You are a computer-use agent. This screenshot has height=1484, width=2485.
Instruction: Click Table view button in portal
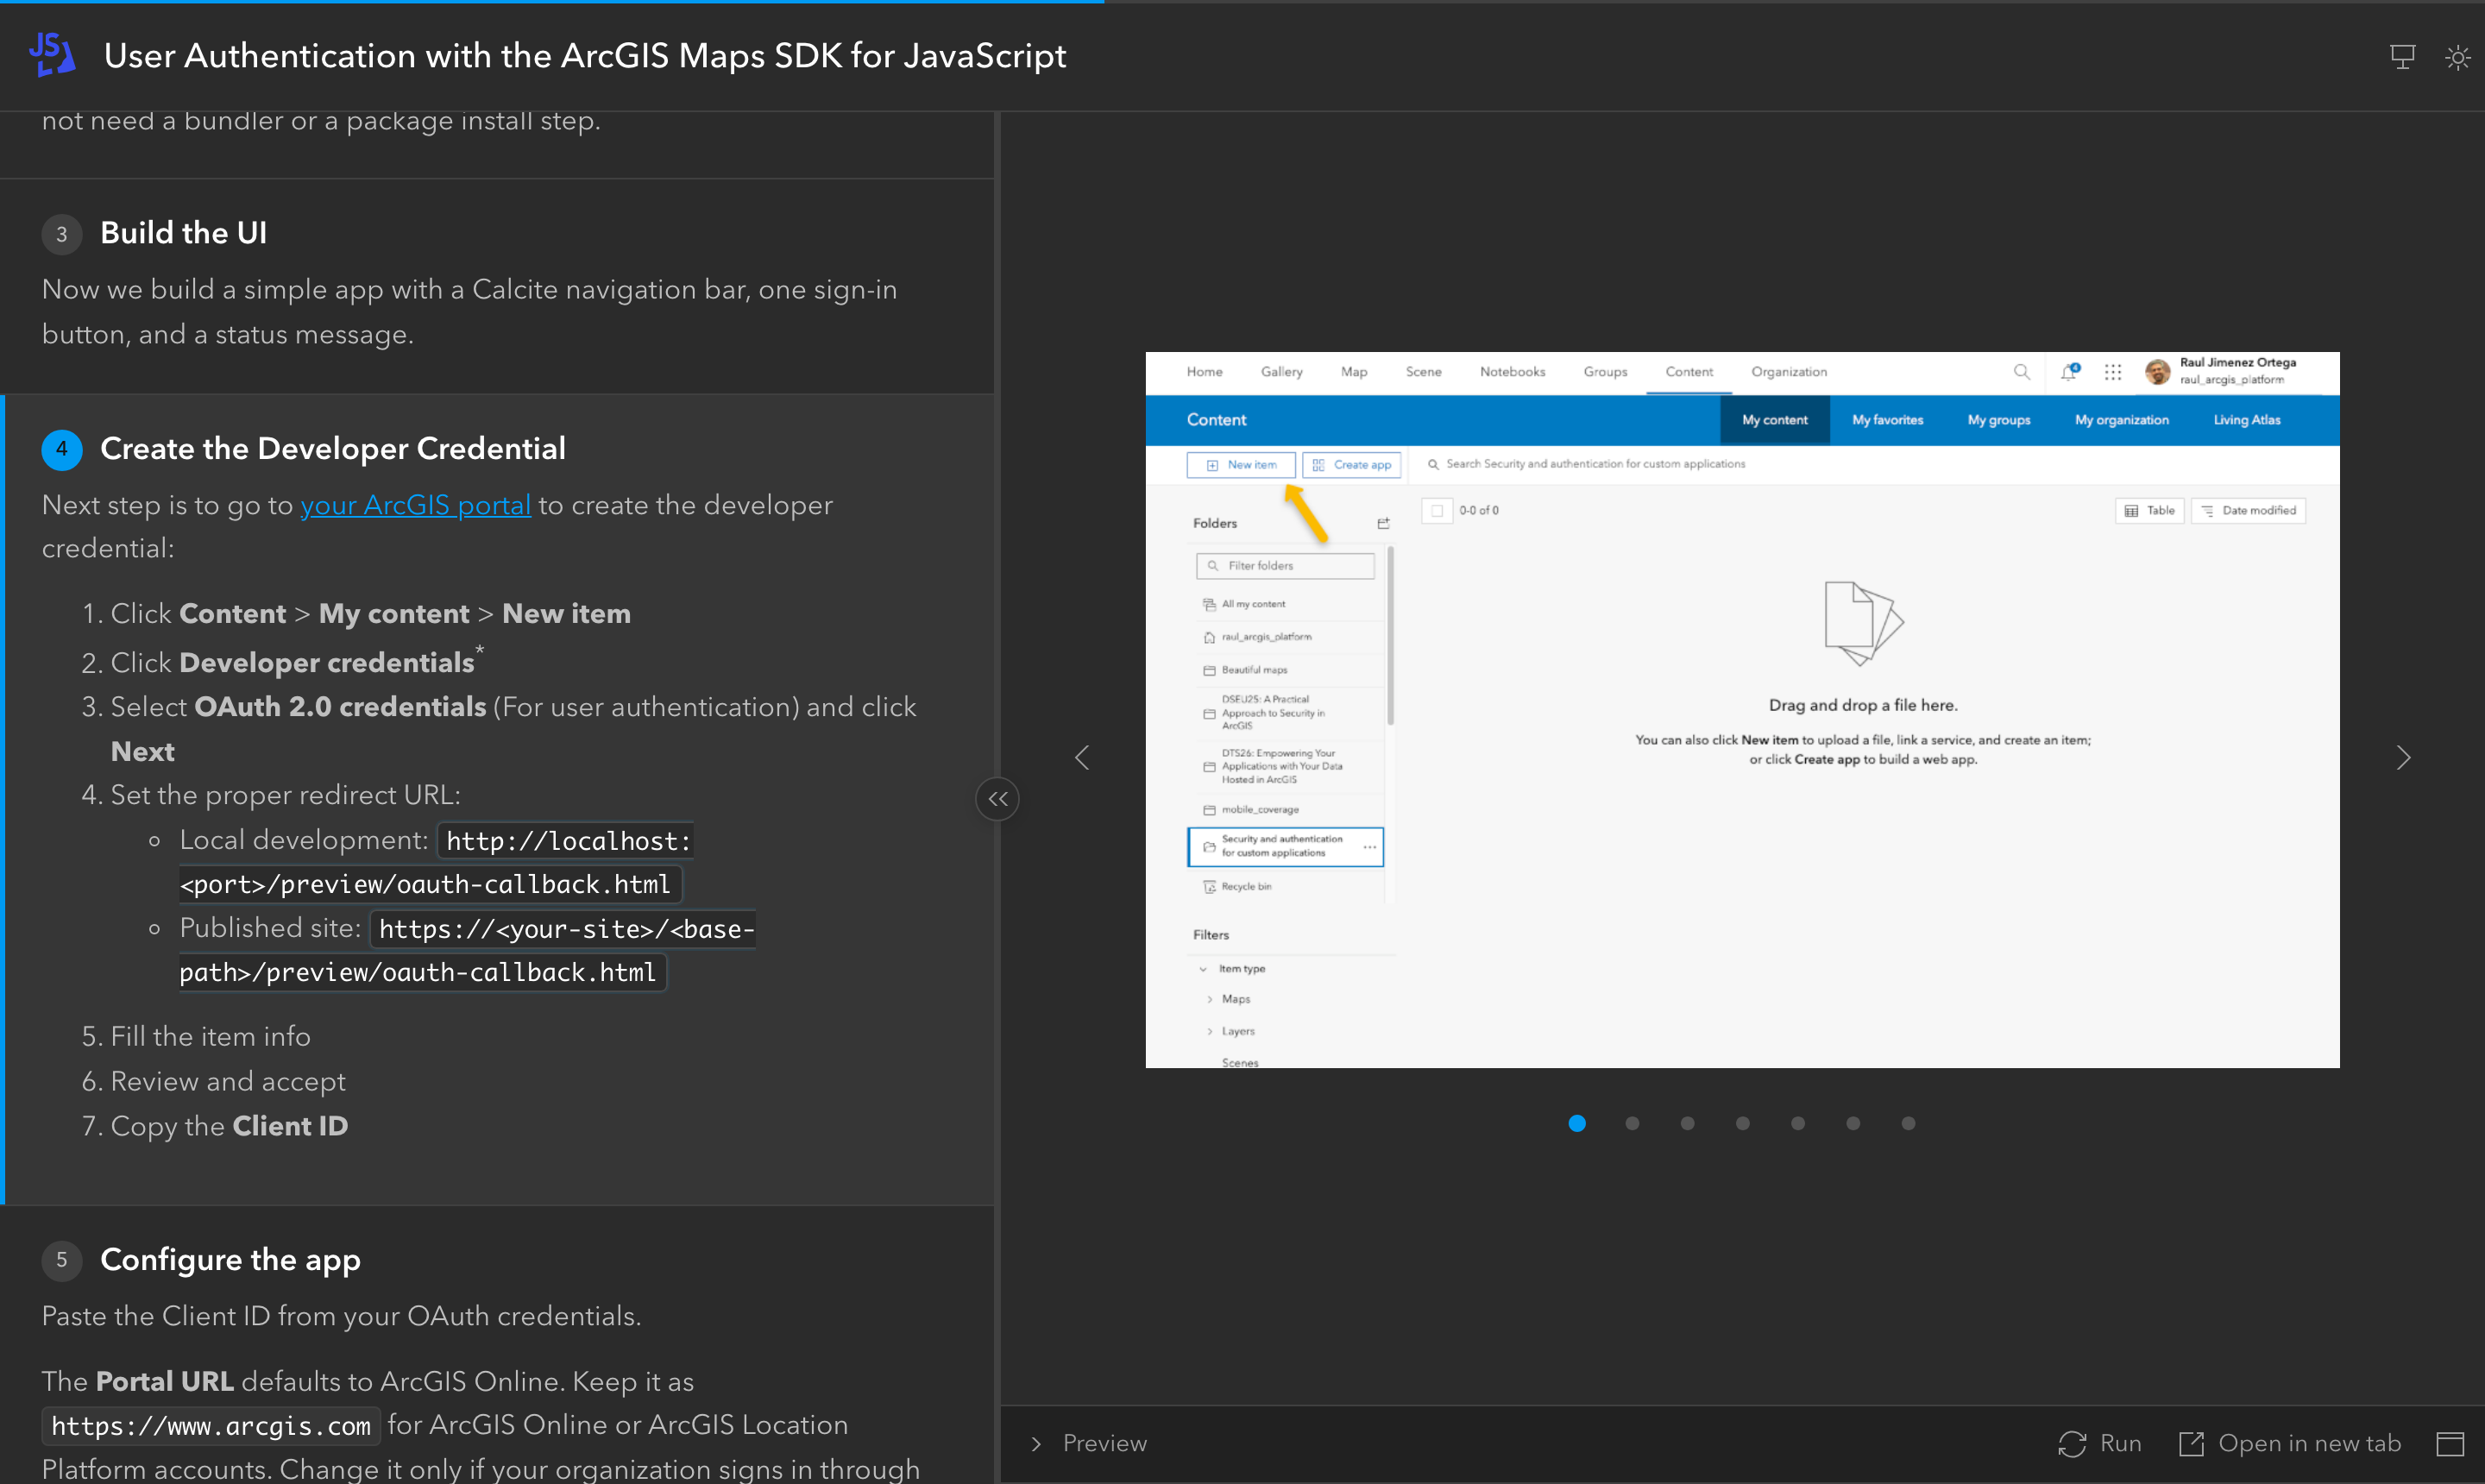coord(2149,511)
